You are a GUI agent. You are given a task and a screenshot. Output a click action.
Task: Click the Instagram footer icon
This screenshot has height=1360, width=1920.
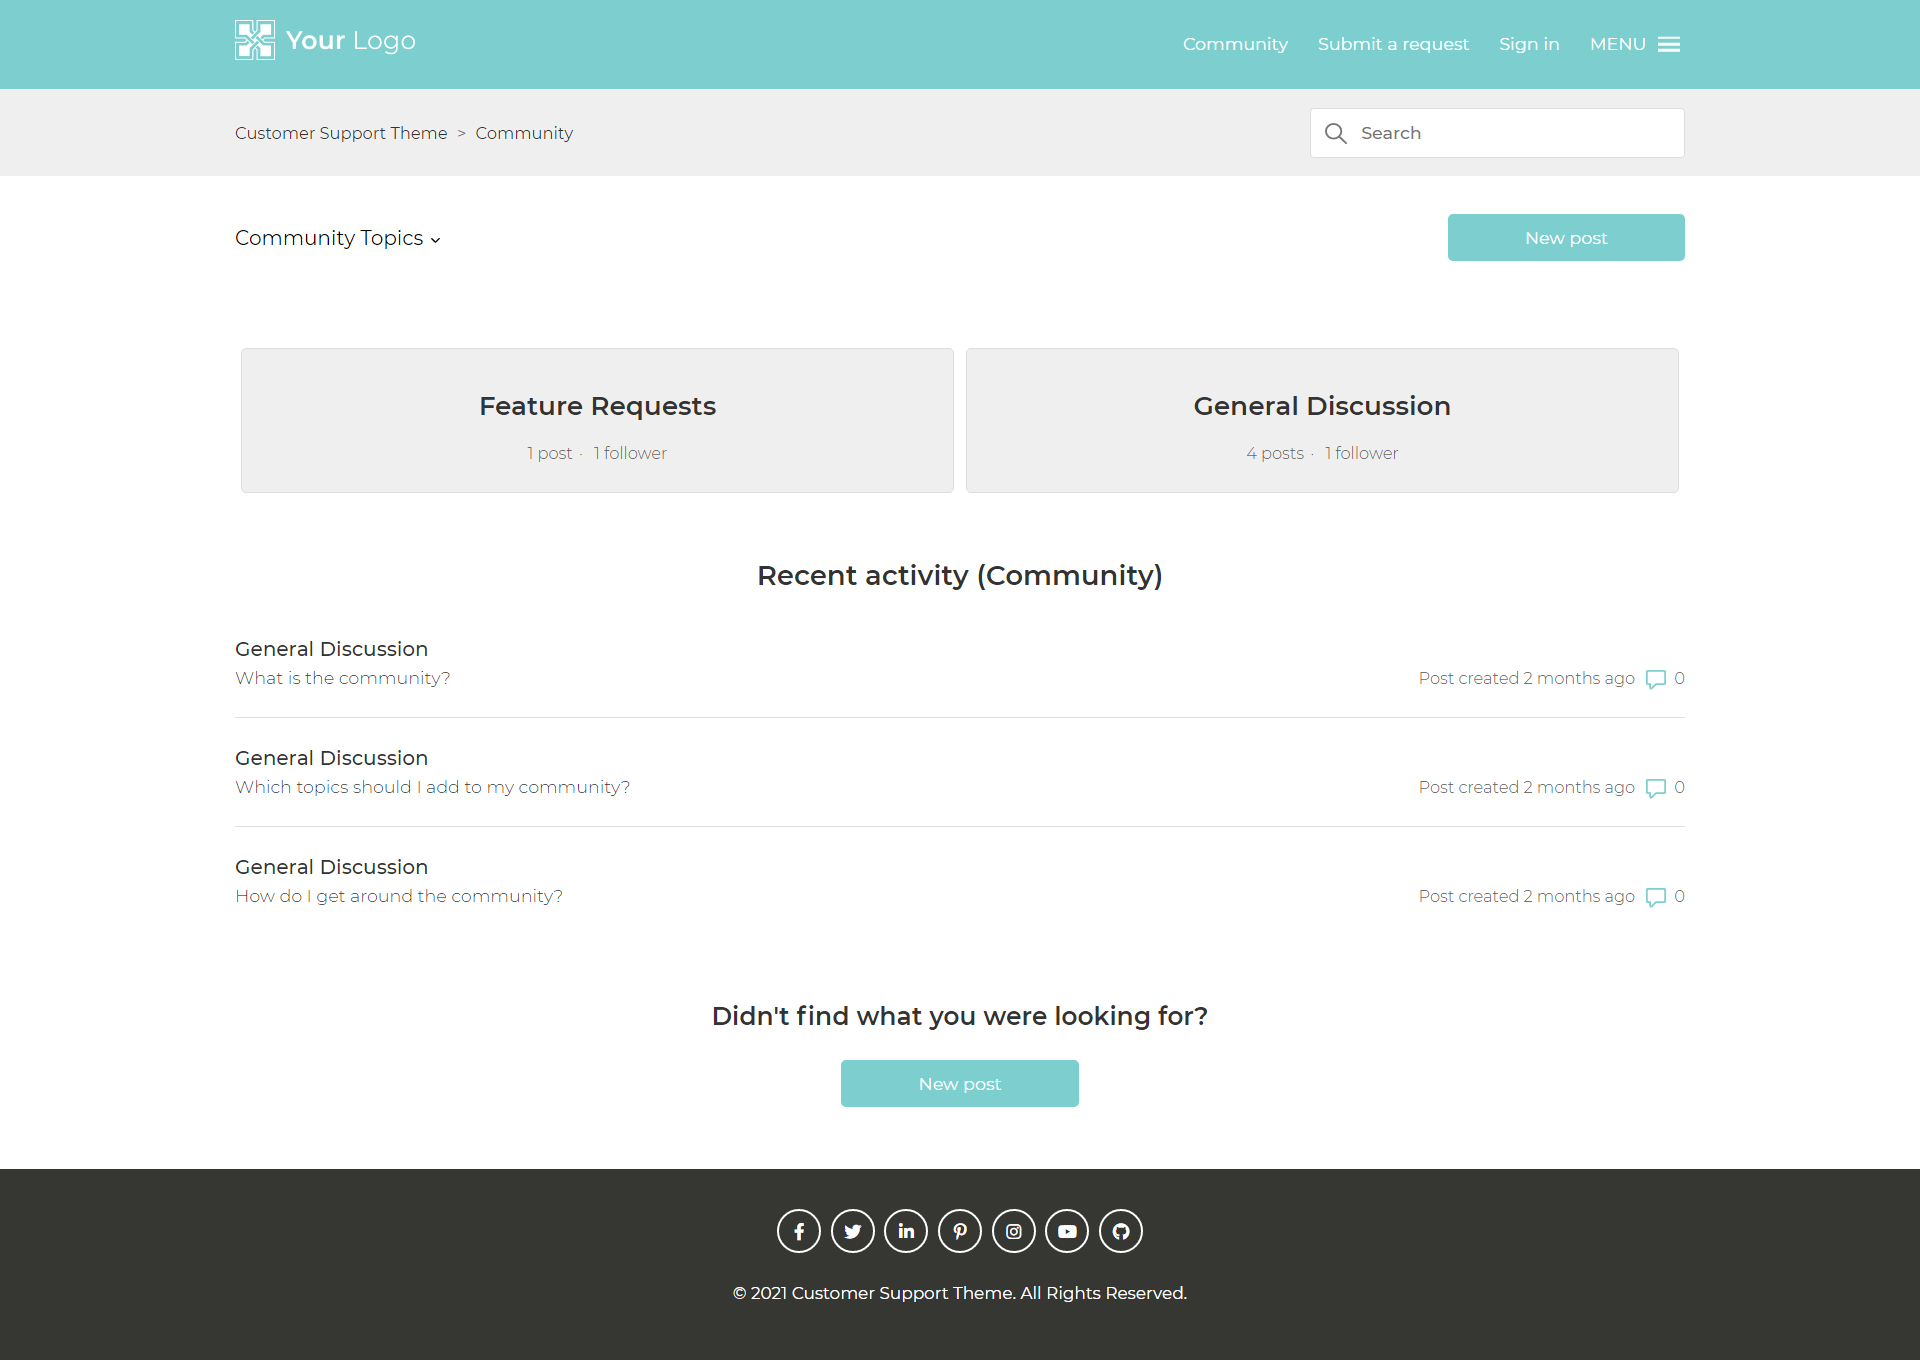tap(1014, 1231)
